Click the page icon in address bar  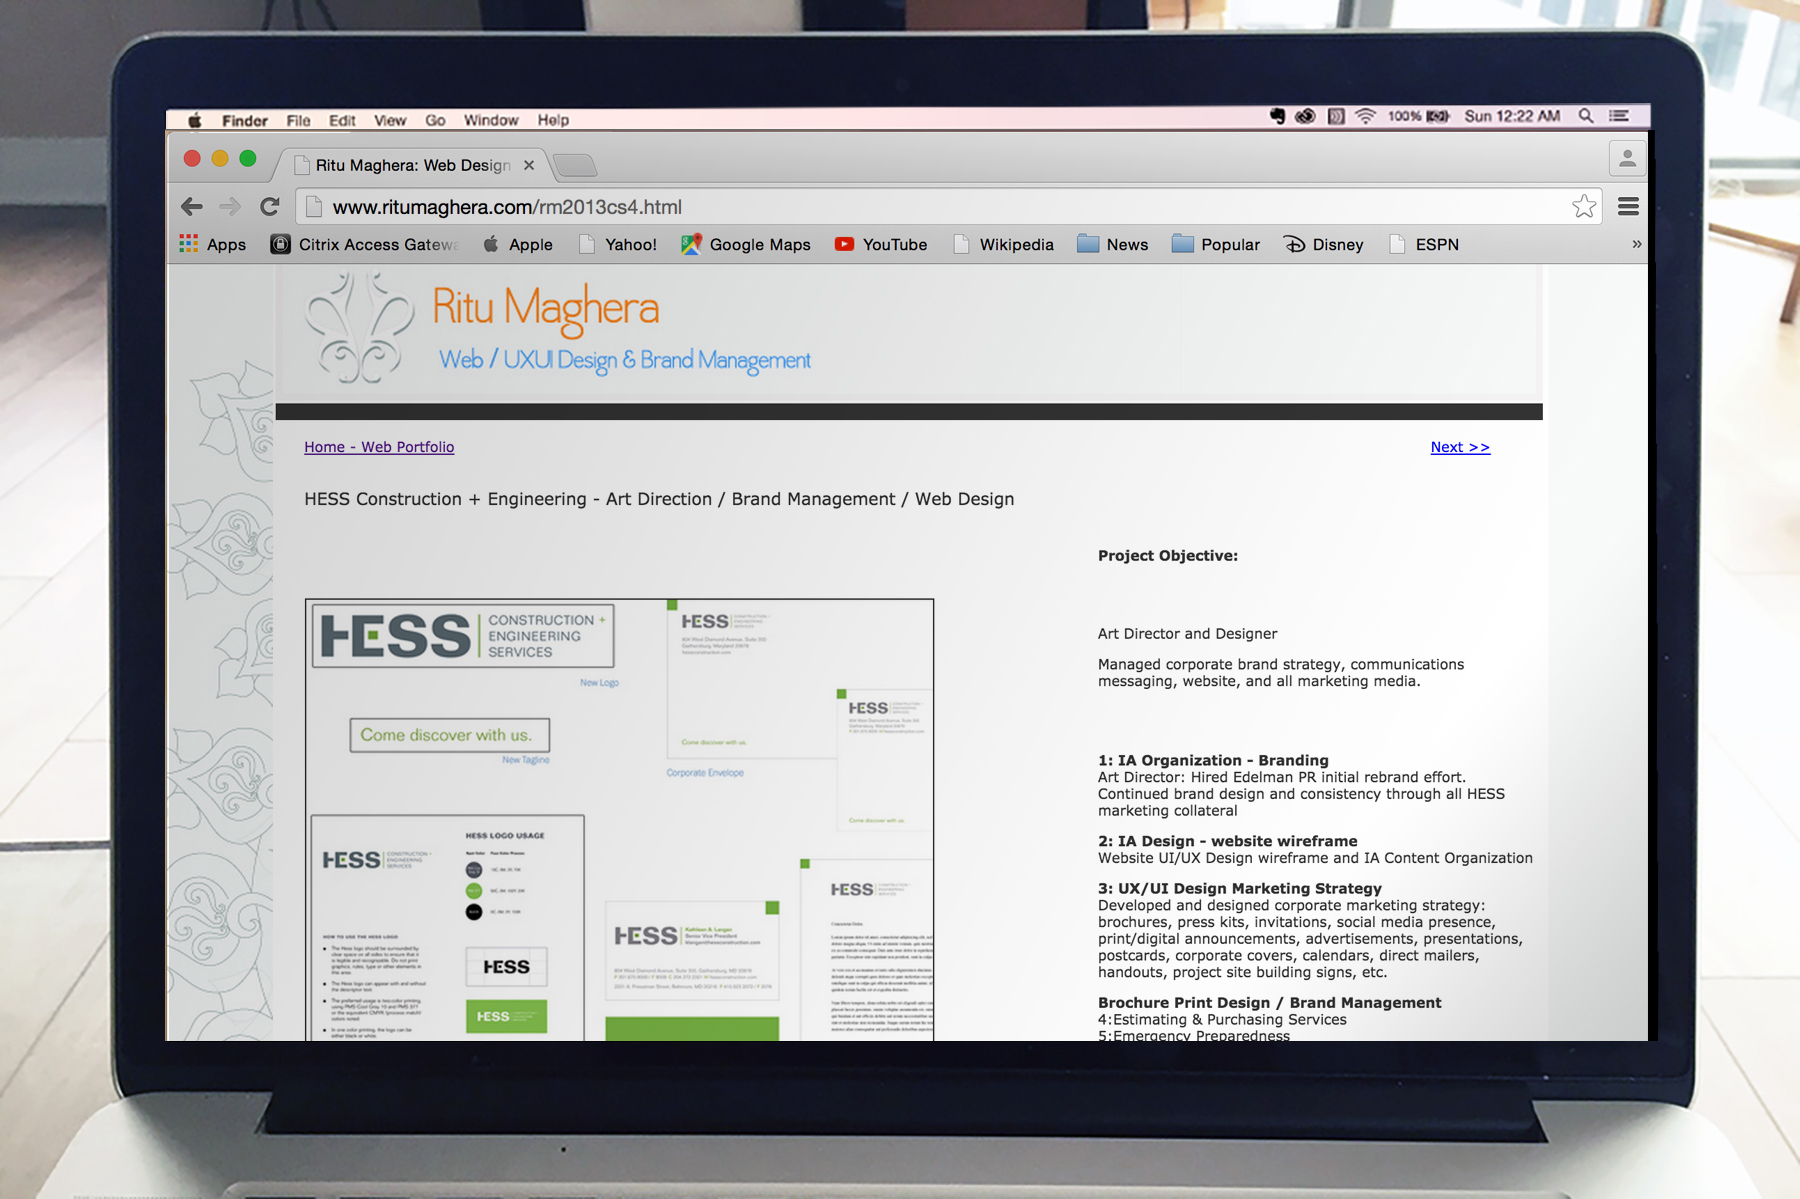[314, 207]
